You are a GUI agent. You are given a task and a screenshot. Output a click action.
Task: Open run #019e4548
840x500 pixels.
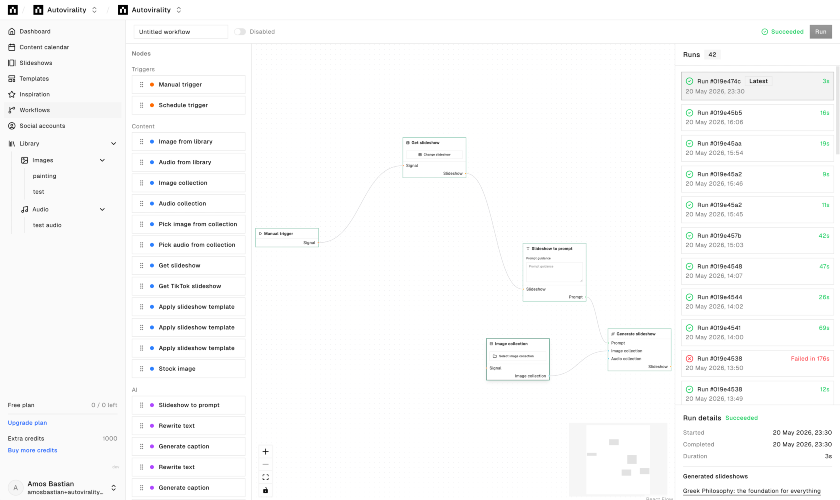(757, 271)
